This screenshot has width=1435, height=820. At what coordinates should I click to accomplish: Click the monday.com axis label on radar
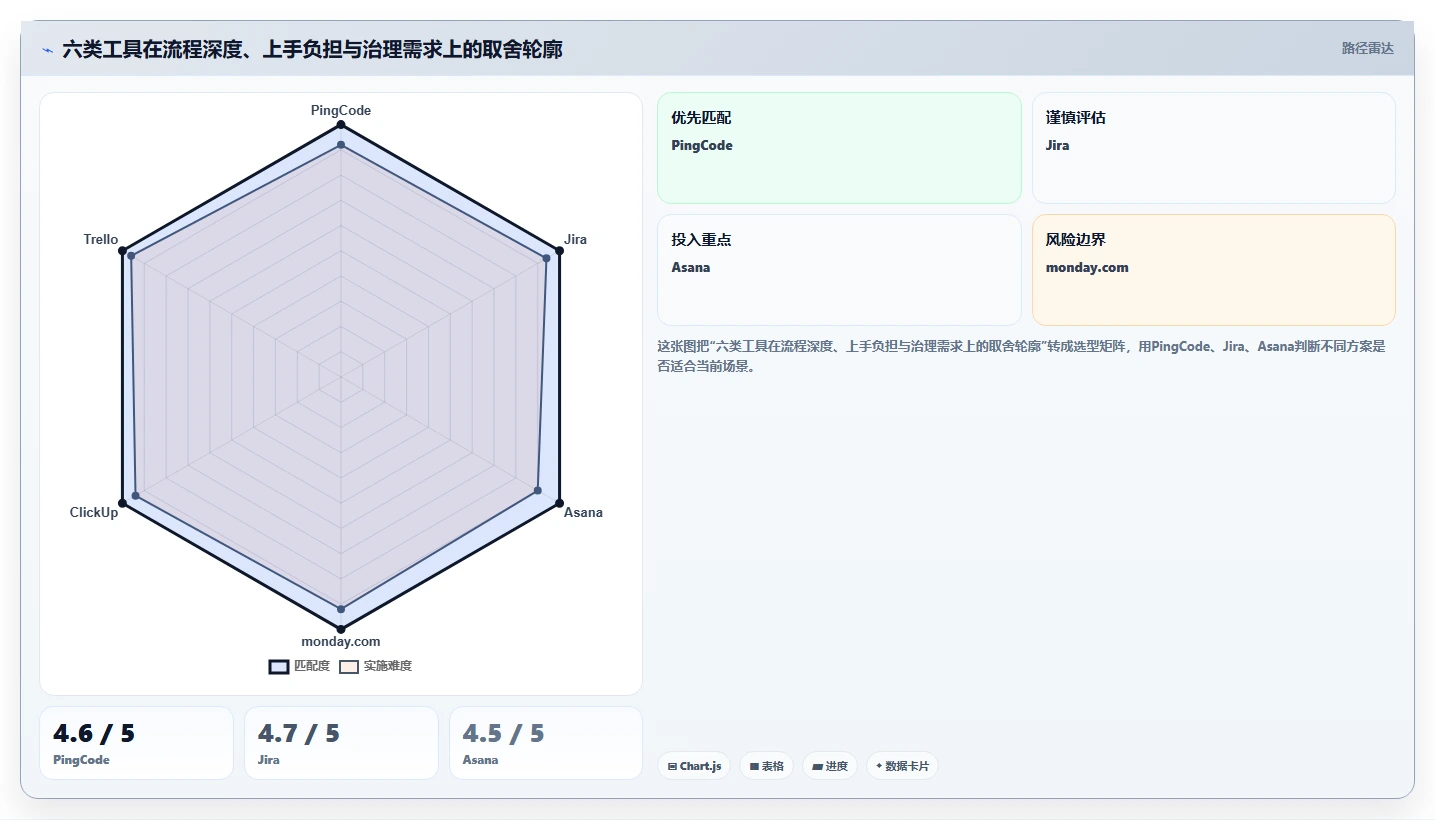(x=341, y=641)
